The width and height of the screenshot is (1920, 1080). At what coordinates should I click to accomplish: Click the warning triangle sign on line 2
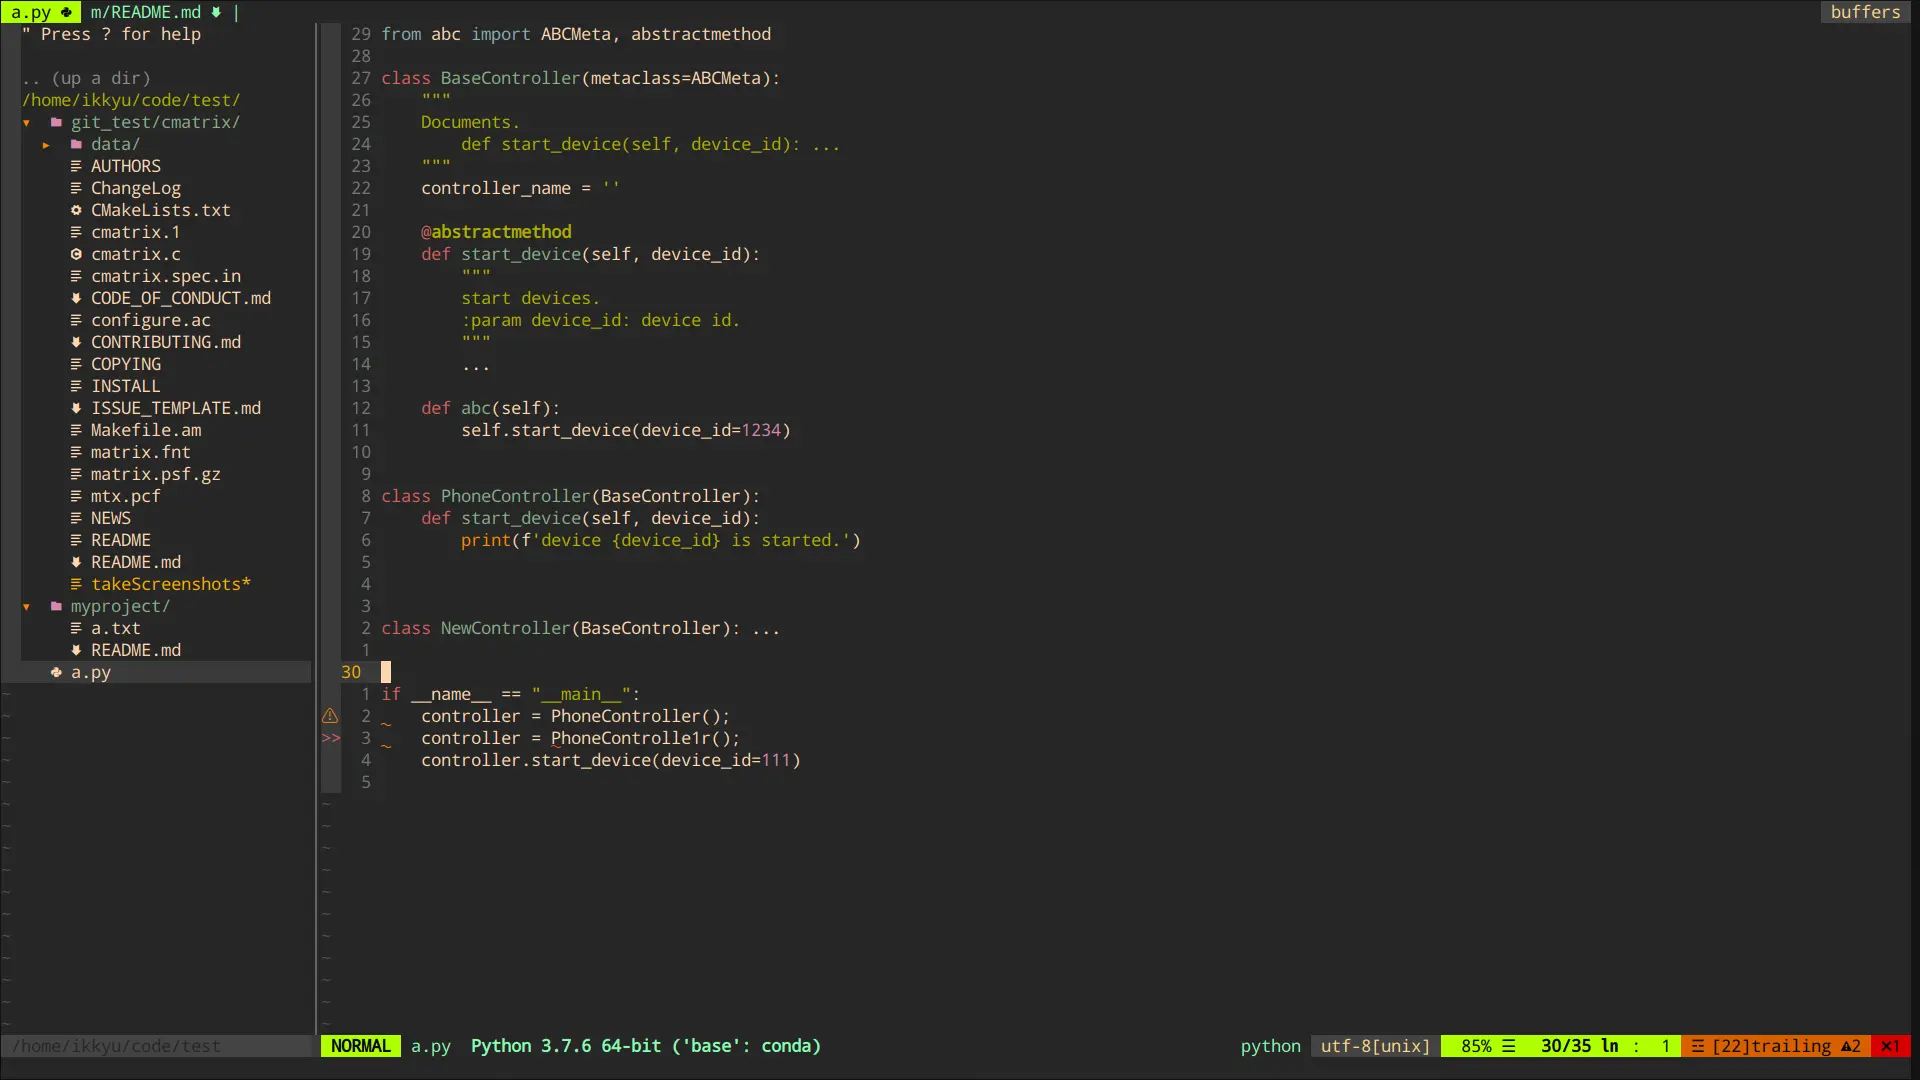point(330,715)
